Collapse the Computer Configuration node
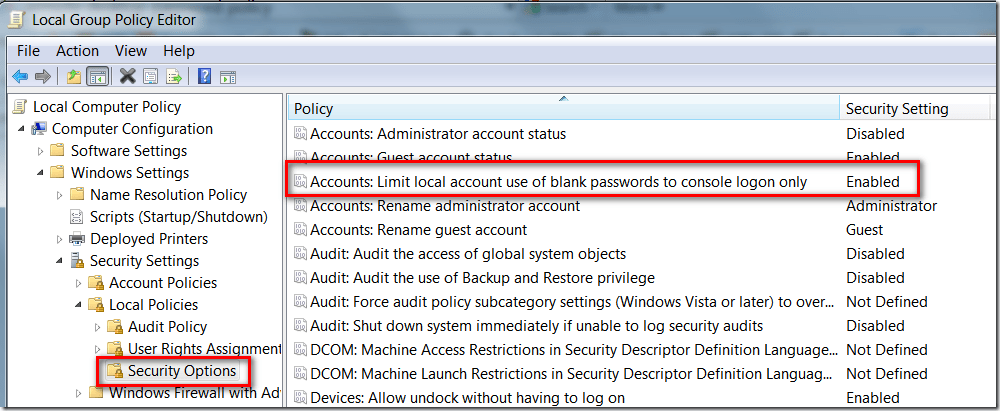This screenshot has width=1000, height=411. tap(22, 129)
